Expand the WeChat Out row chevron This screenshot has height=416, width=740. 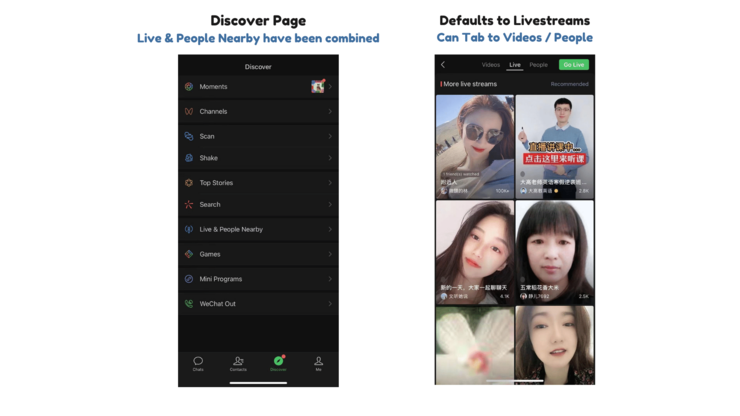click(330, 304)
